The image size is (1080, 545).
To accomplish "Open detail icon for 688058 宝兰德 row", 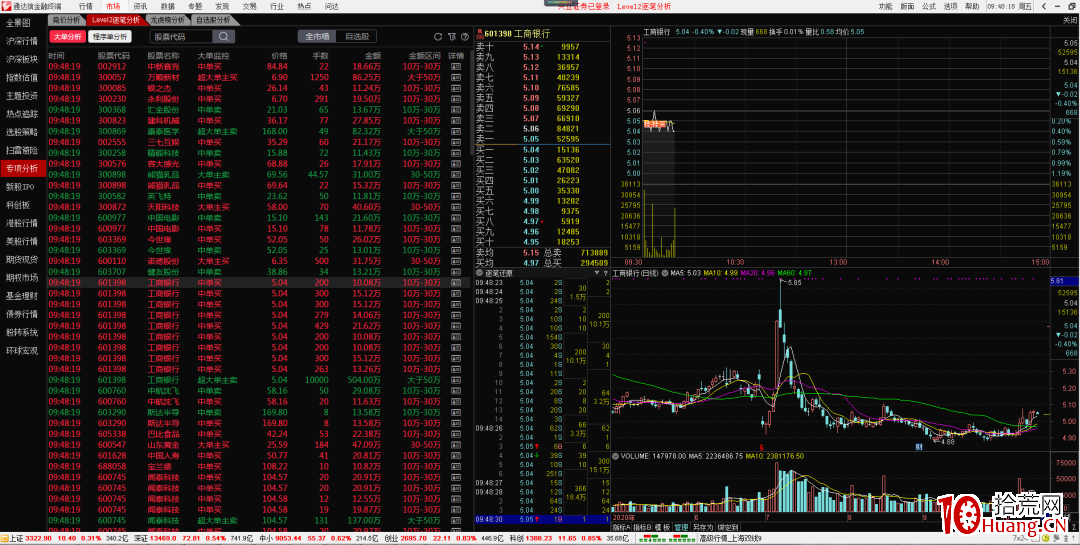I will click(455, 466).
